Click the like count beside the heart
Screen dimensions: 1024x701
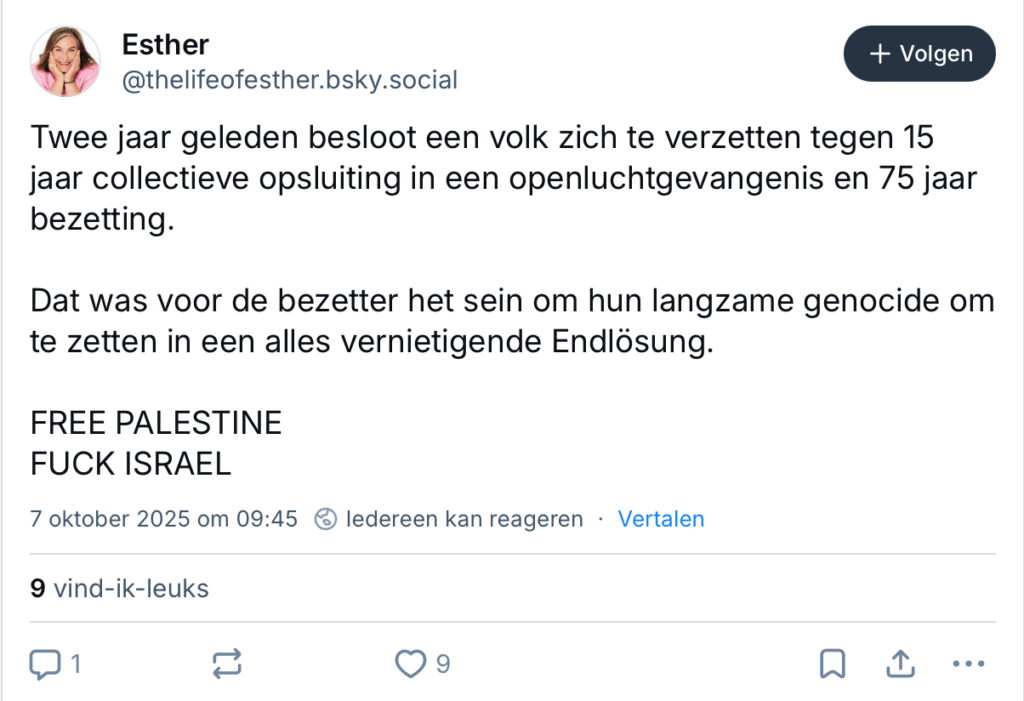click(442, 663)
